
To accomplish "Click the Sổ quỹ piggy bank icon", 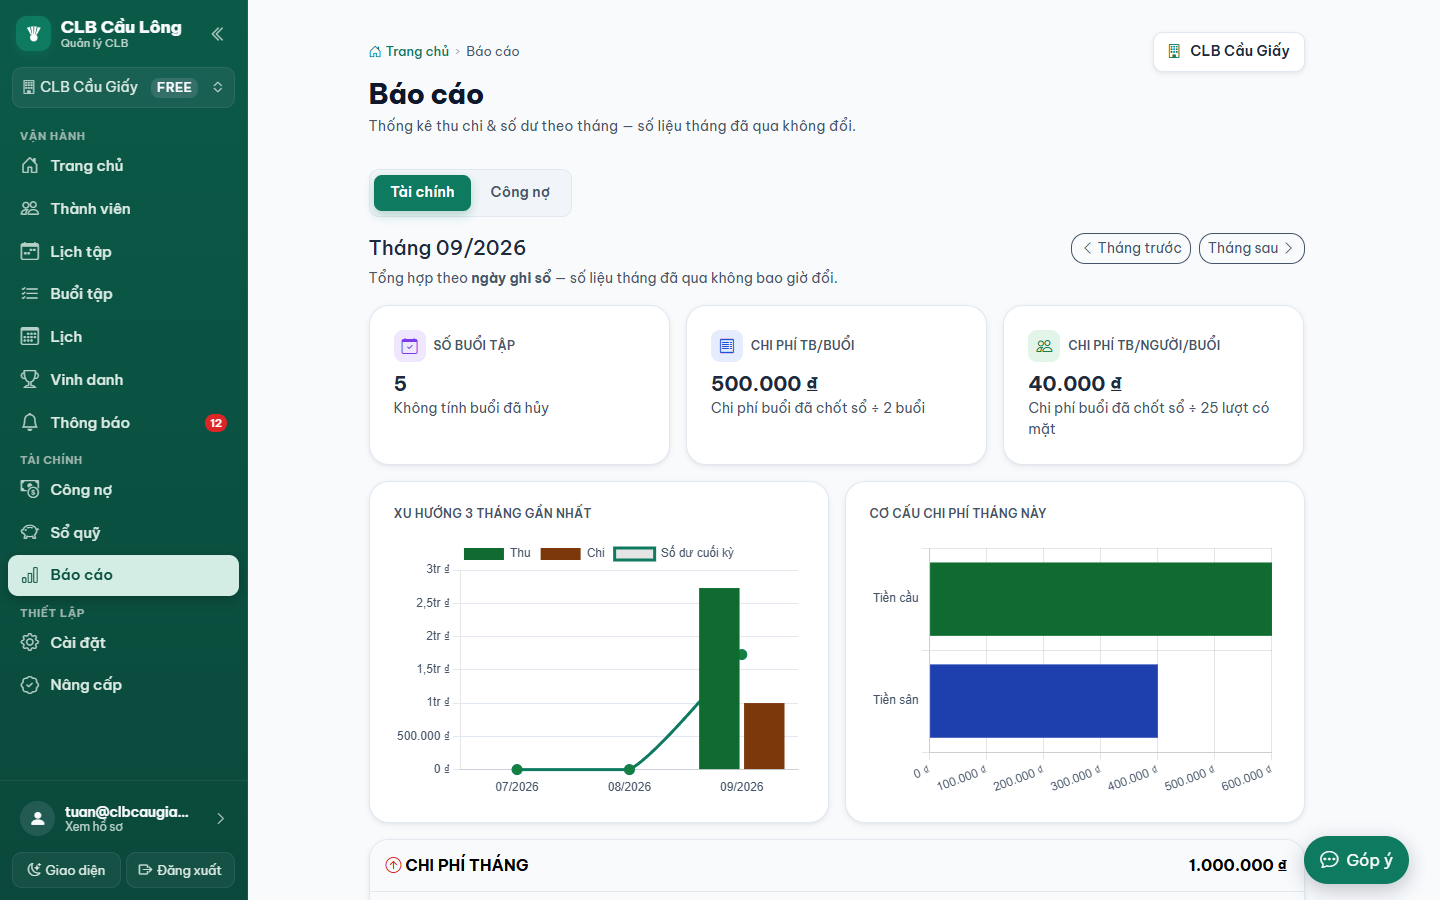I will point(30,533).
